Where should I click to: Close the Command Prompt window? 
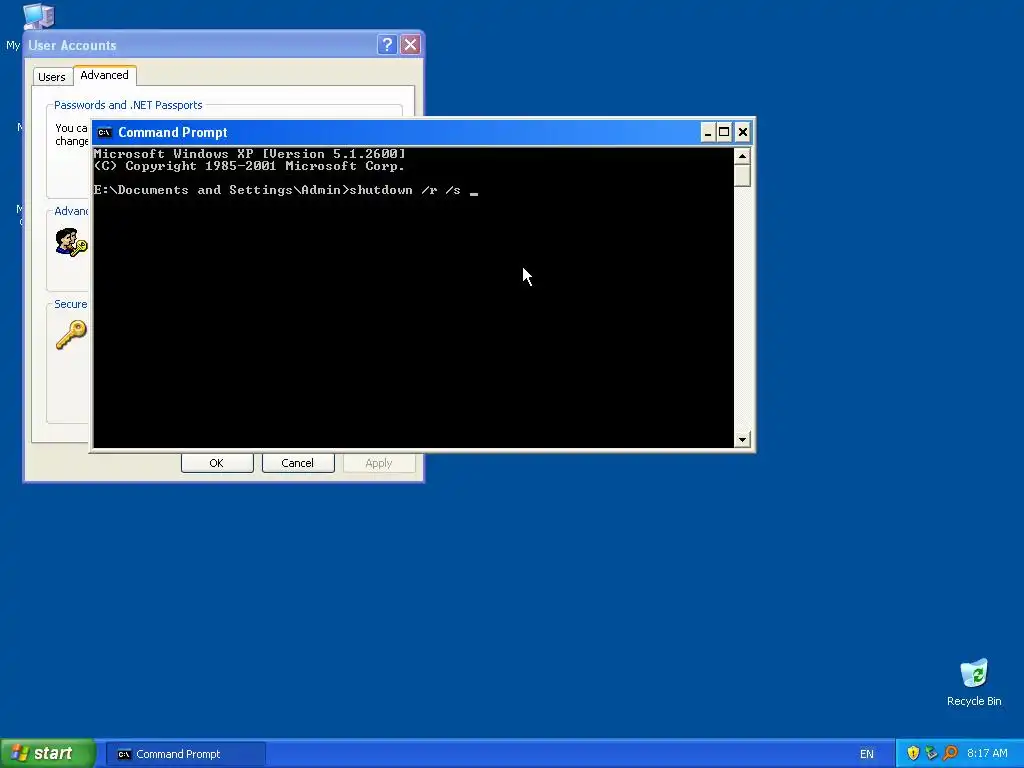tap(743, 133)
